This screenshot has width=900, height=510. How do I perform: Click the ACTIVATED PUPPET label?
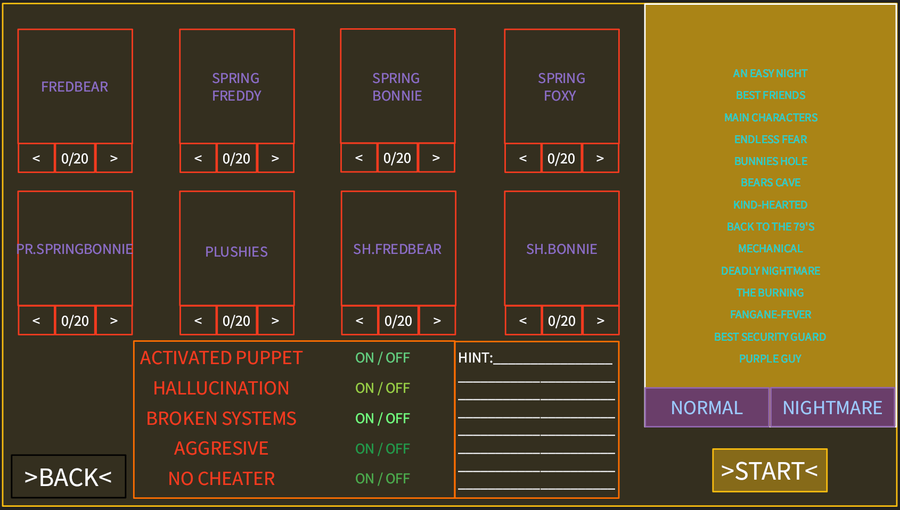click(221, 358)
